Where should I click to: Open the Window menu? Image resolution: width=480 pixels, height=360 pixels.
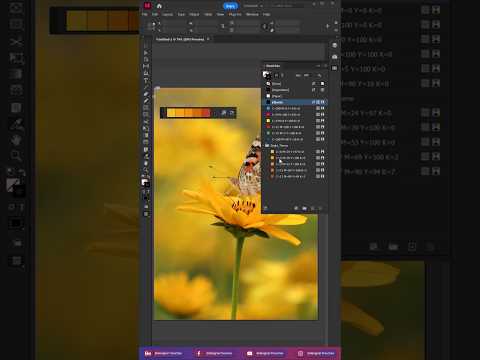(252, 14)
